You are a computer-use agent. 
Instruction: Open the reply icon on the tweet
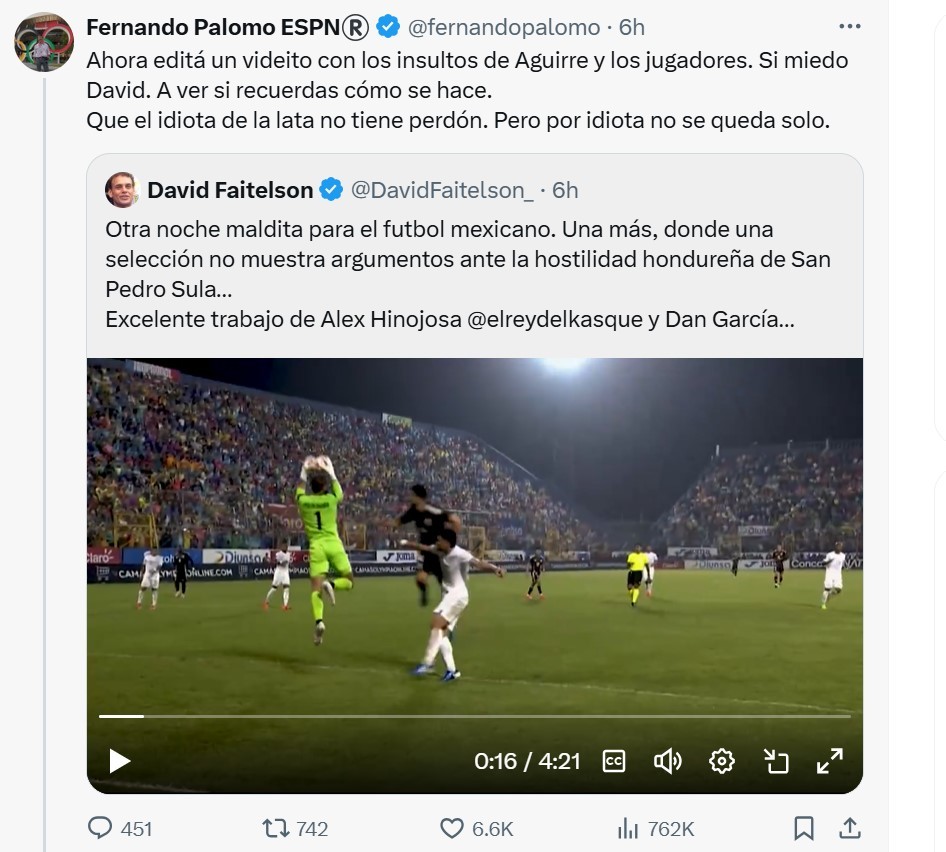pos(99,828)
